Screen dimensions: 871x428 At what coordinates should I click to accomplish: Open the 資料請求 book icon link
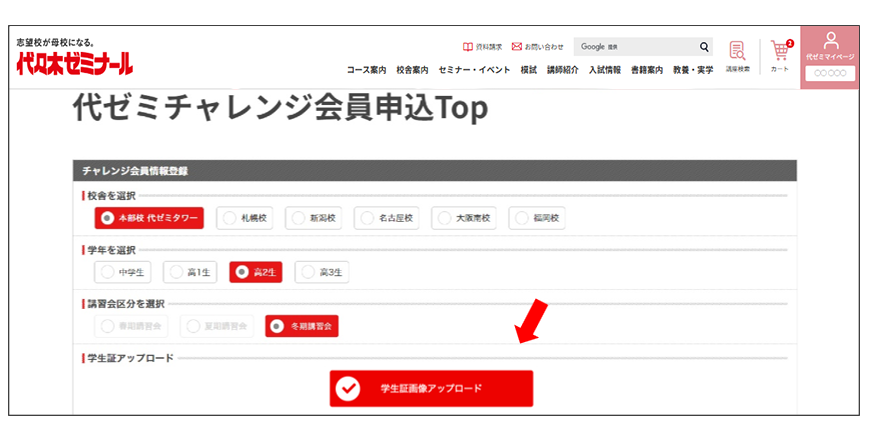point(468,47)
